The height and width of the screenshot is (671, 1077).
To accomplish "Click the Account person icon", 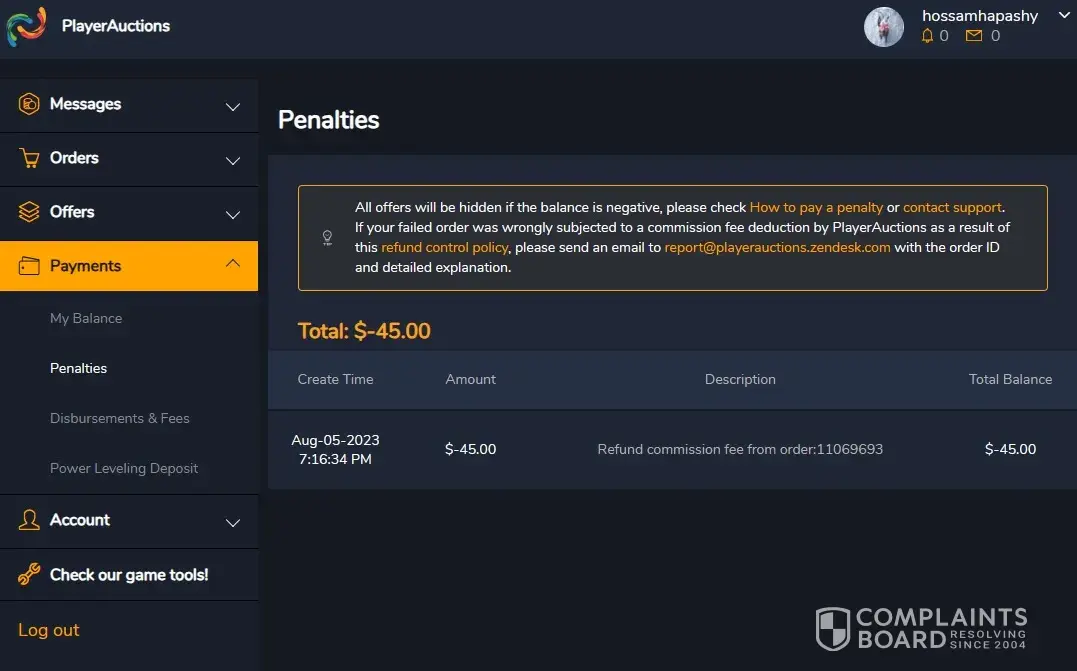I will coord(30,520).
